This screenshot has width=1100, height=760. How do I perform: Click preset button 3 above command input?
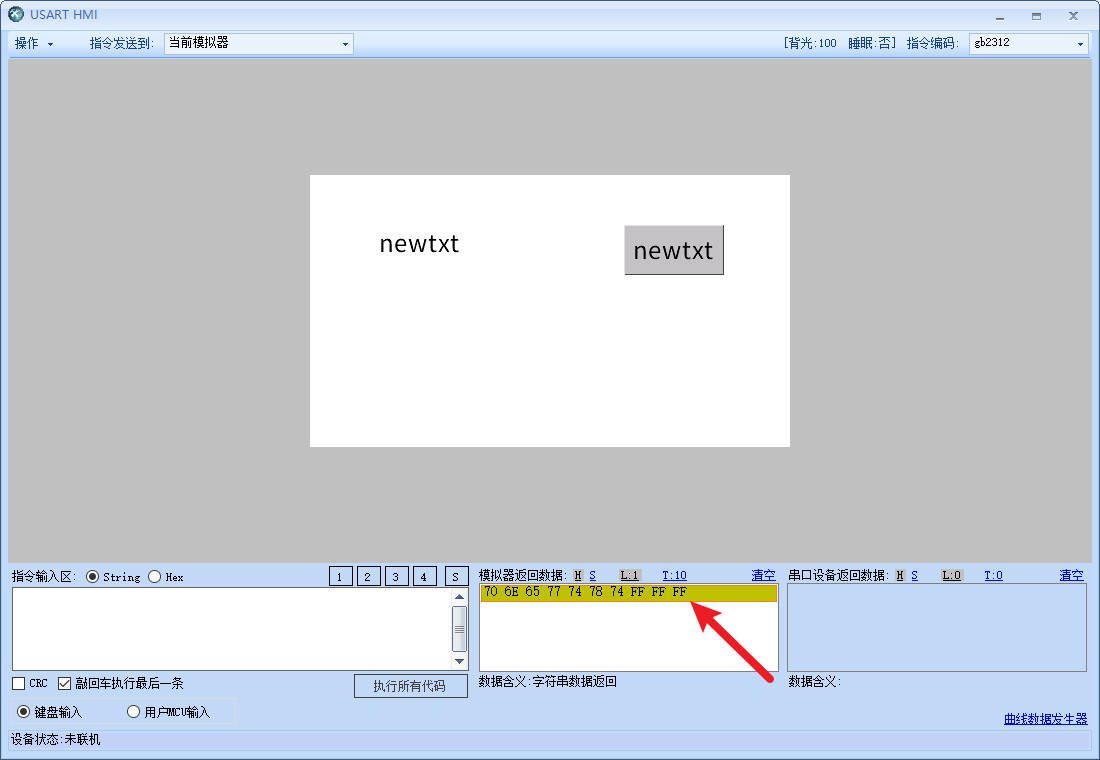[397, 576]
